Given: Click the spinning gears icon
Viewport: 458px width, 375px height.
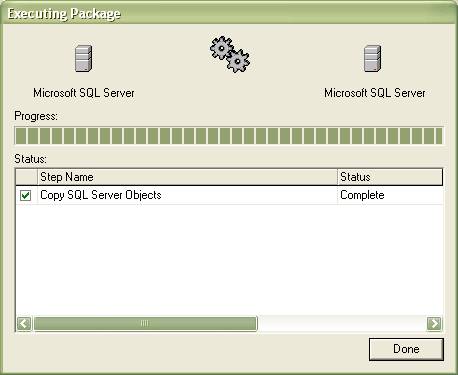Looking at the screenshot, I should click(x=230, y=54).
